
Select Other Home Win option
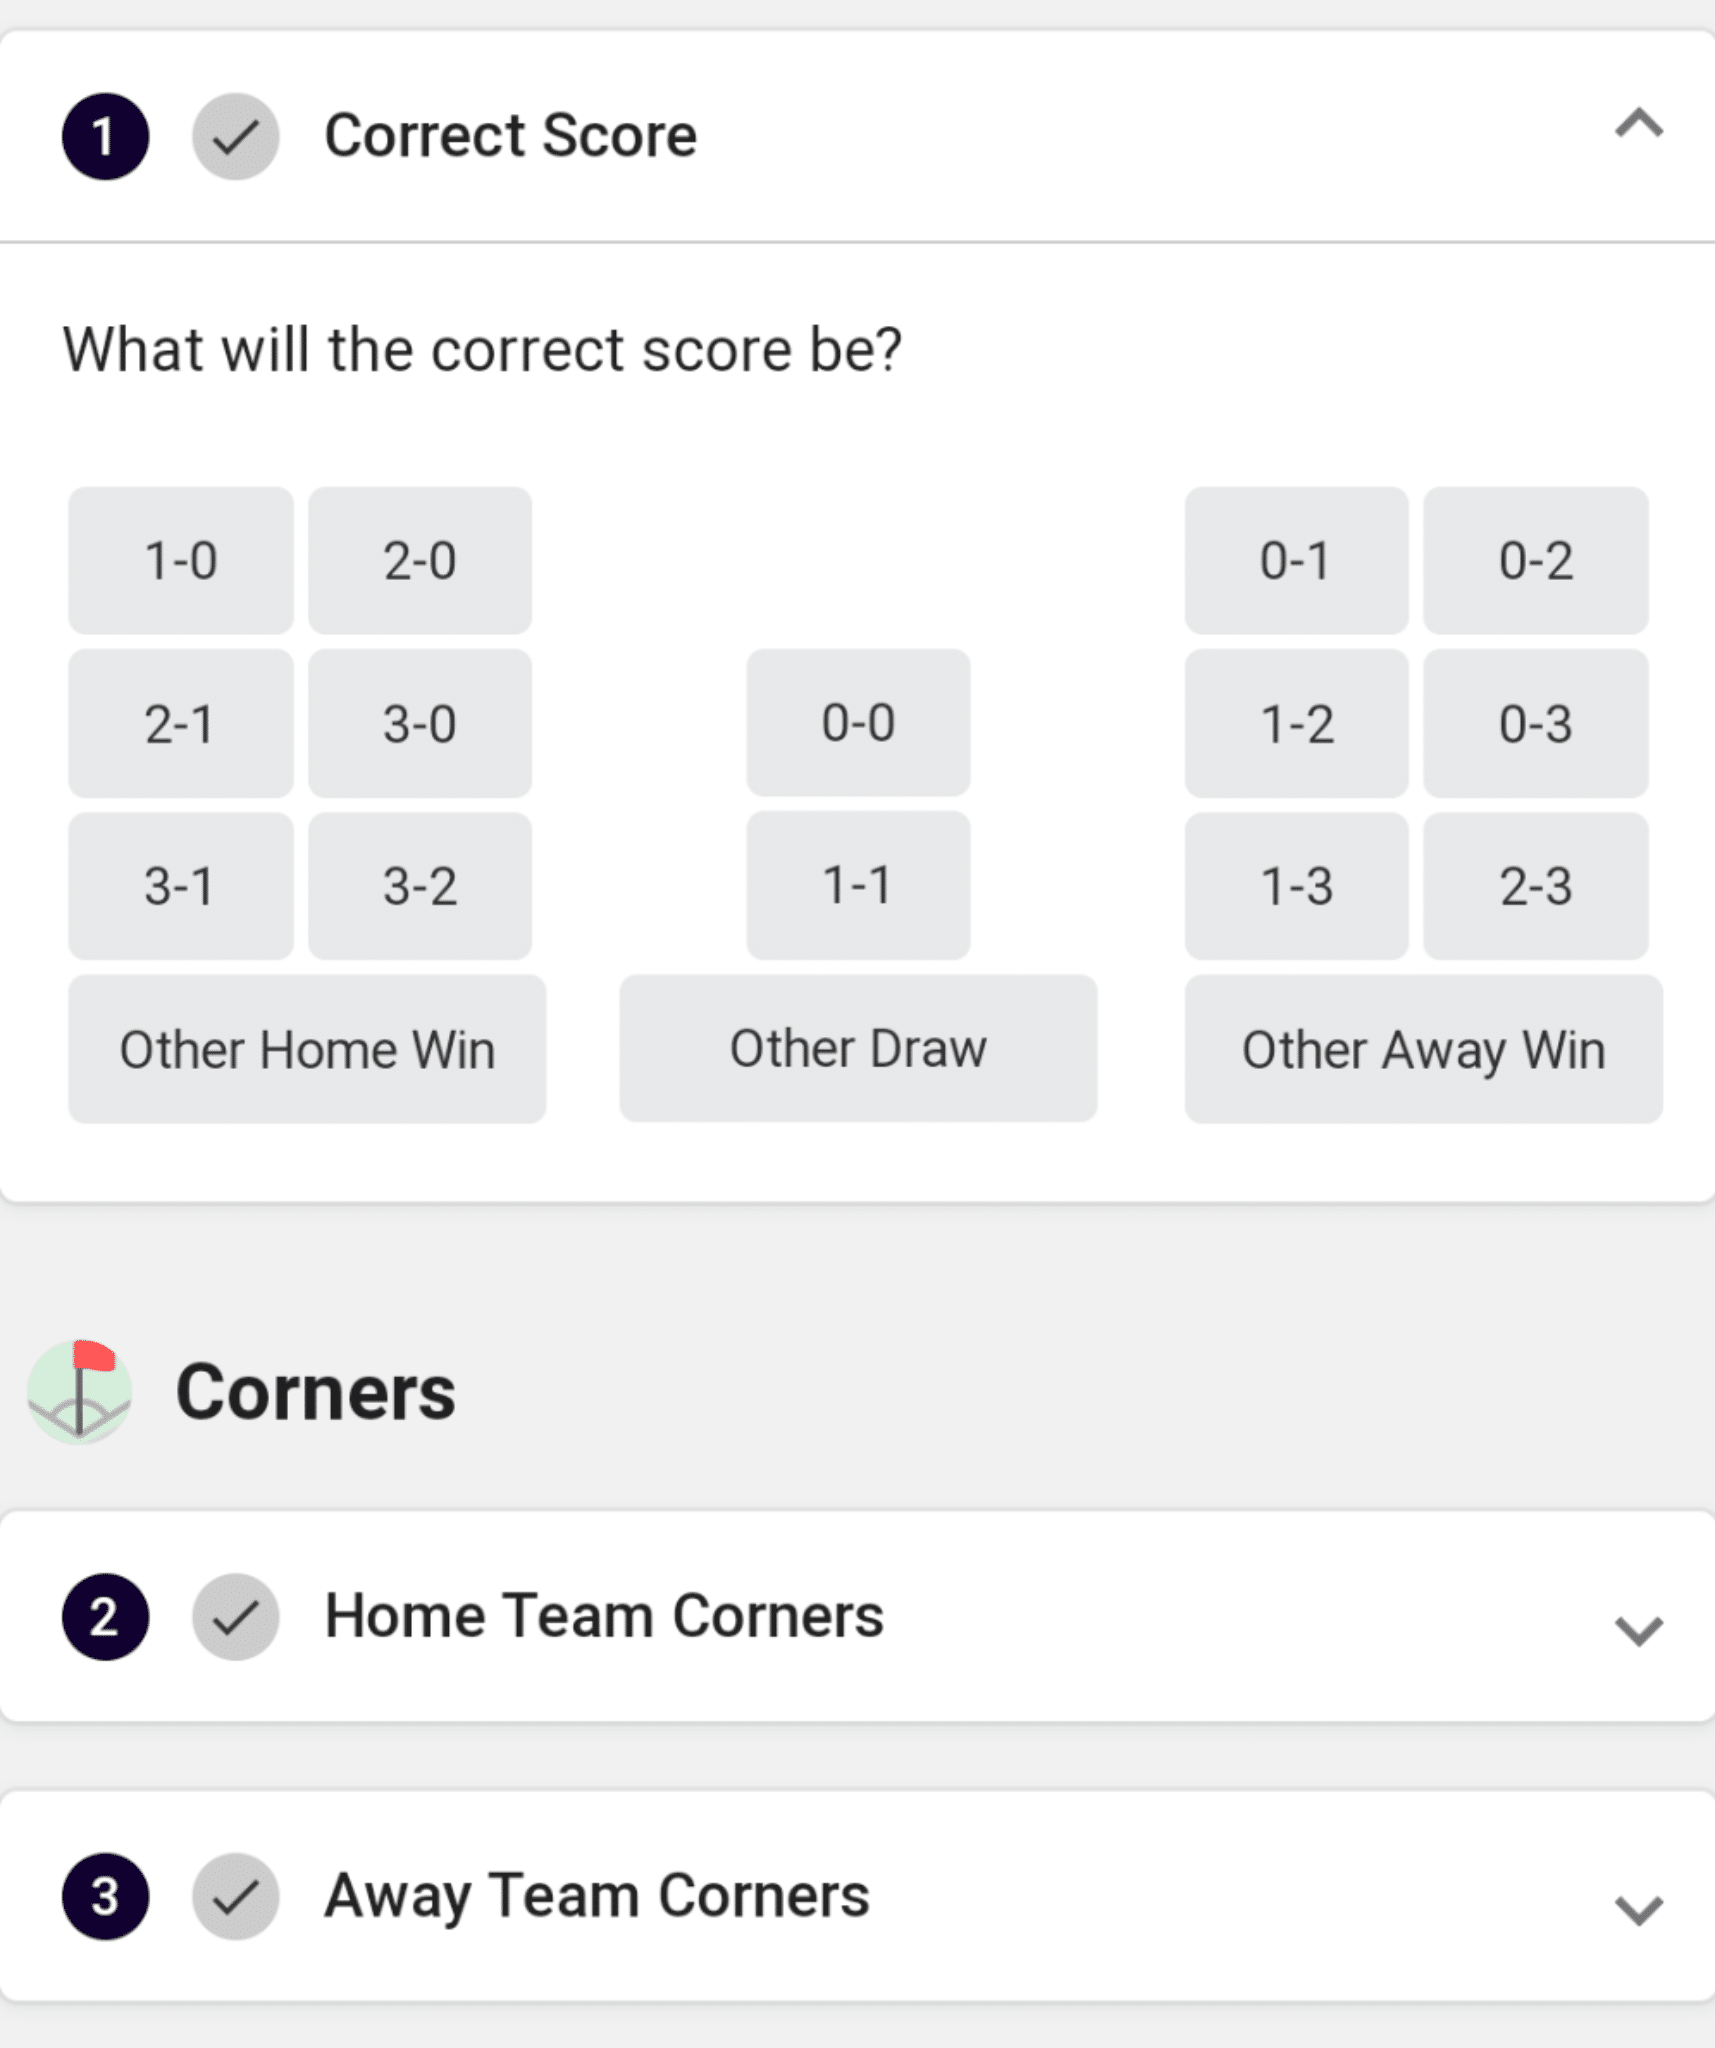(x=307, y=1049)
